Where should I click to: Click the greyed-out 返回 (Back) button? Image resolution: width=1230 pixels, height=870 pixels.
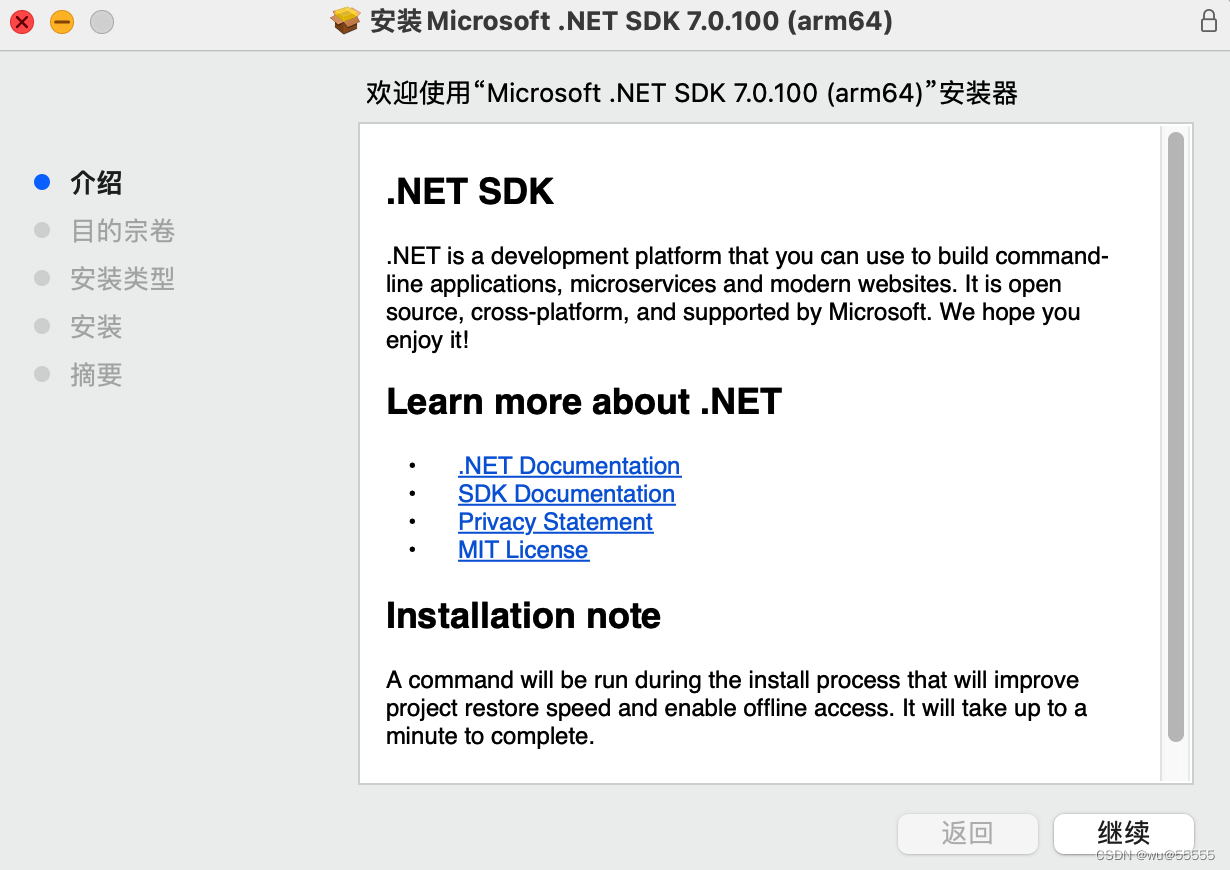click(x=967, y=833)
